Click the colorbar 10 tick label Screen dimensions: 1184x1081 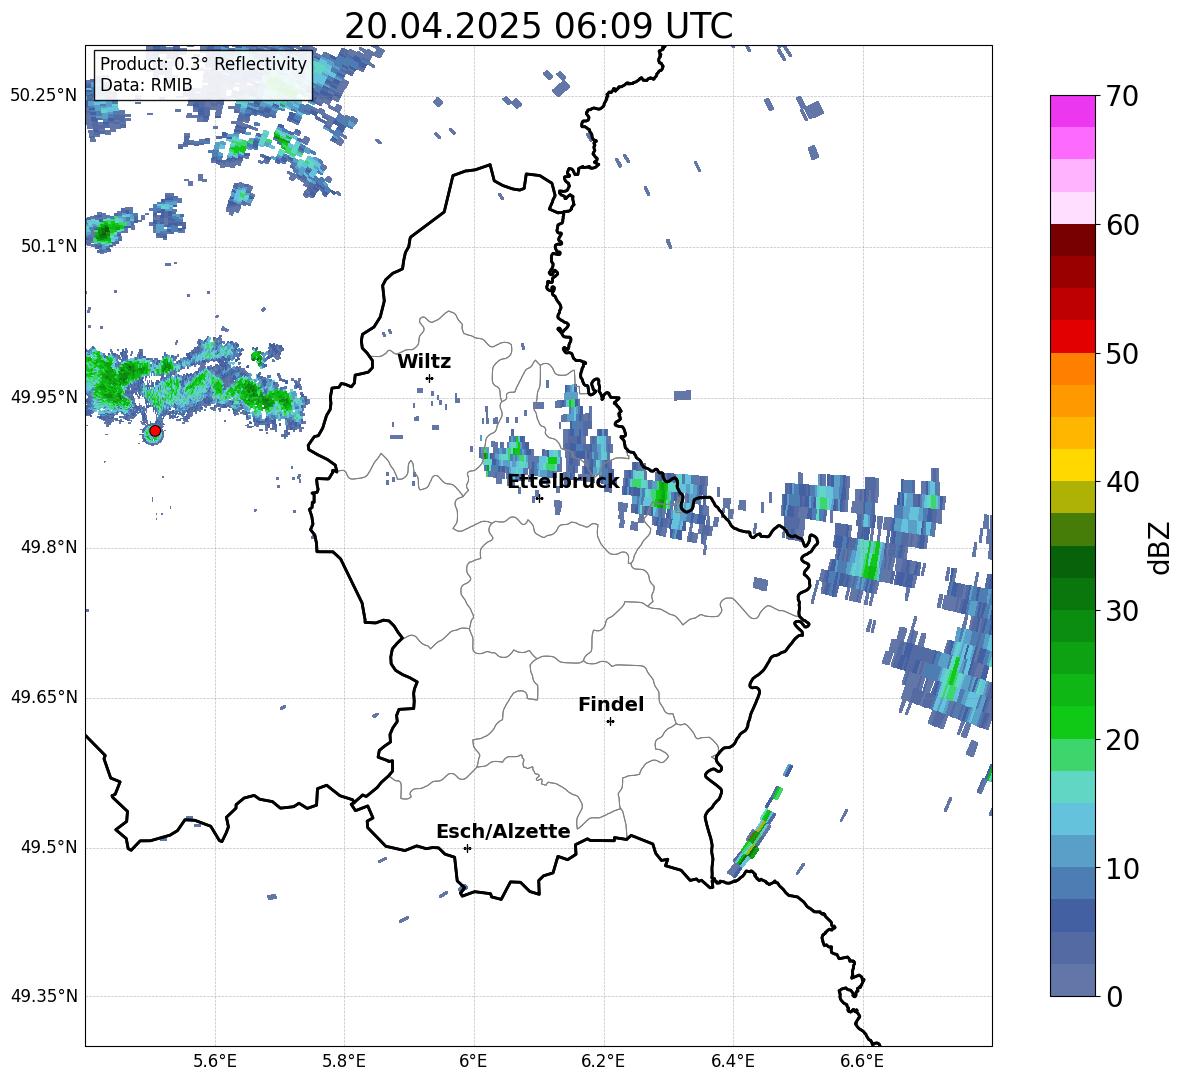click(1123, 868)
